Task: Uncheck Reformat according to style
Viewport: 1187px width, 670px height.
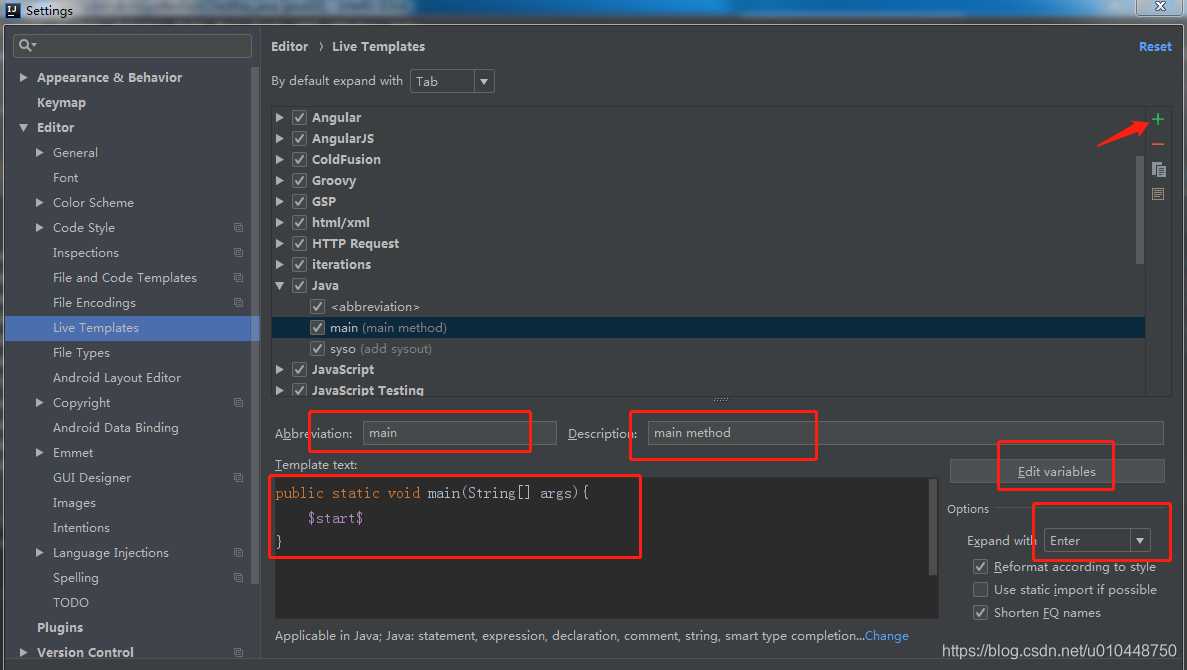Action: (980, 566)
